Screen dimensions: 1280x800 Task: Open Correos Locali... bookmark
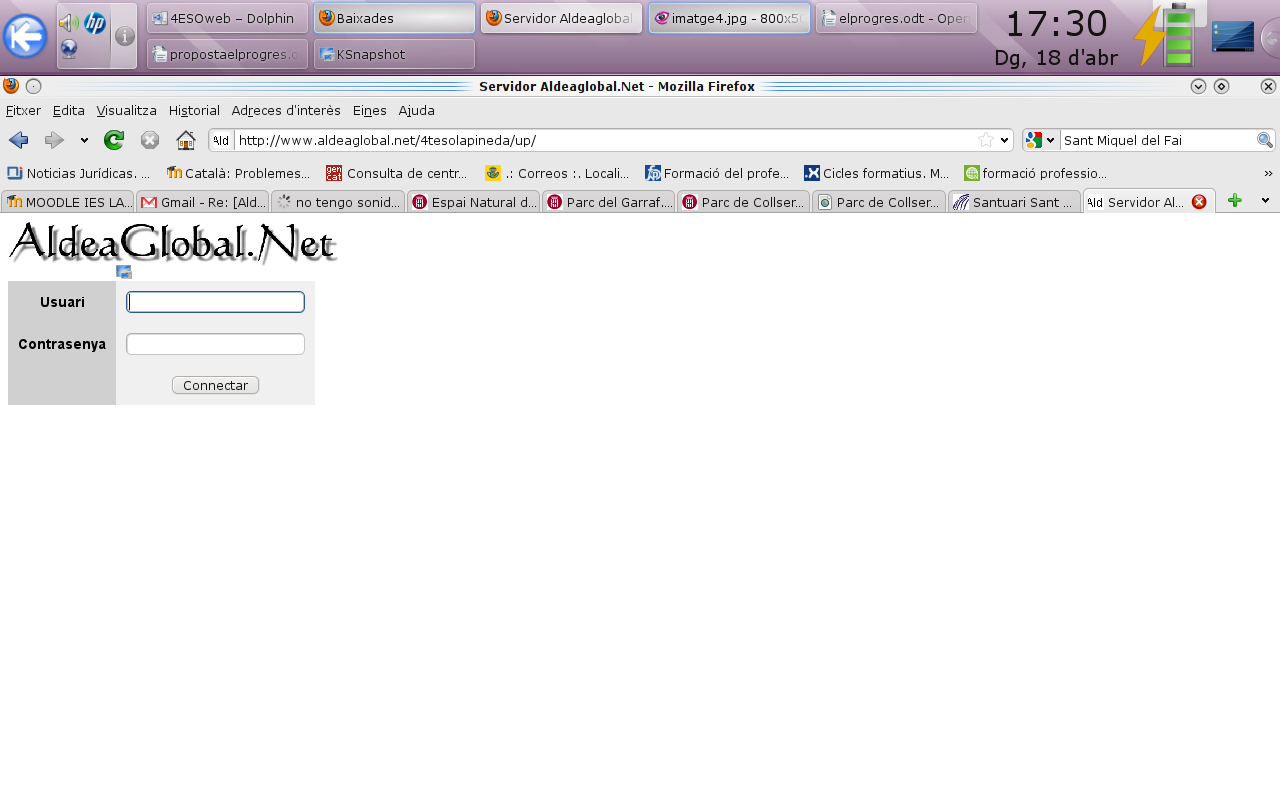(557, 173)
